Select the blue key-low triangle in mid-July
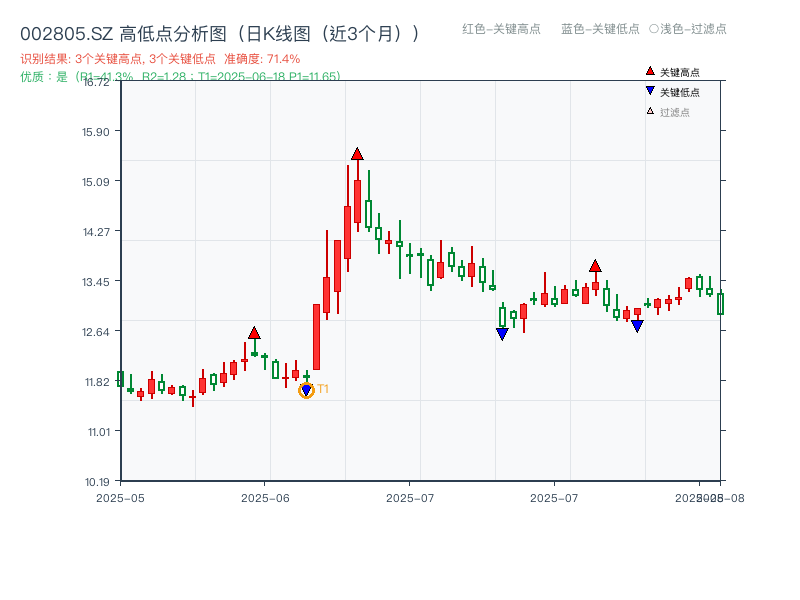This screenshot has height=600, width=800. pyautogui.click(x=502, y=332)
